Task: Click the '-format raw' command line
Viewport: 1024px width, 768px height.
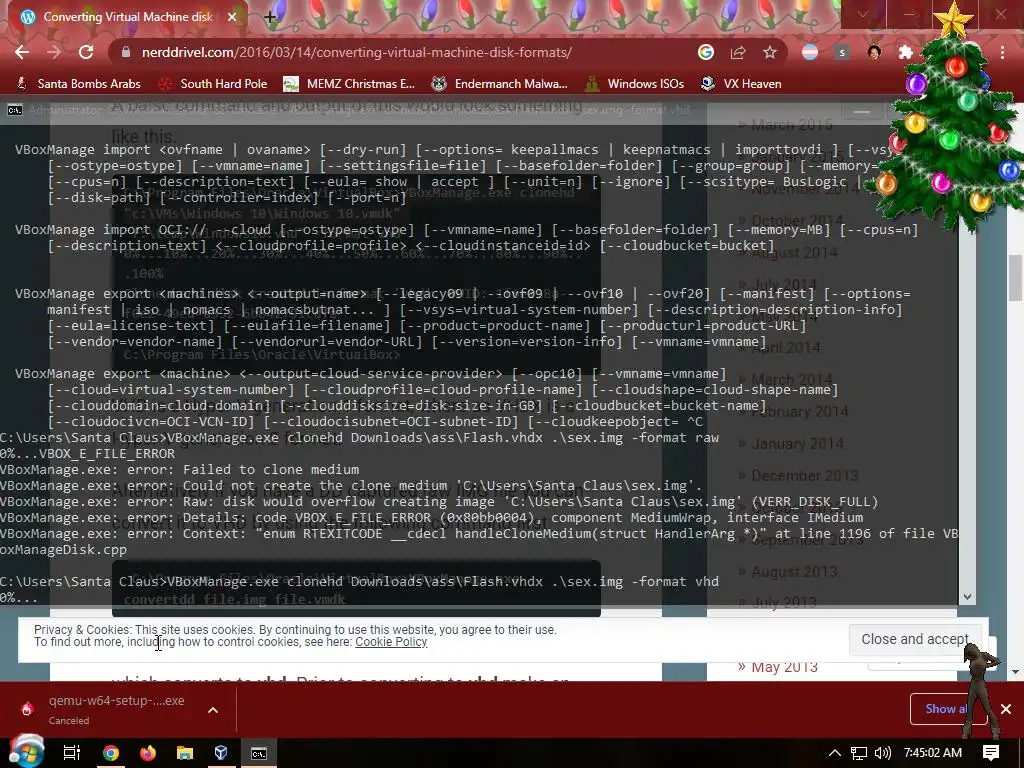Action: coord(359,438)
